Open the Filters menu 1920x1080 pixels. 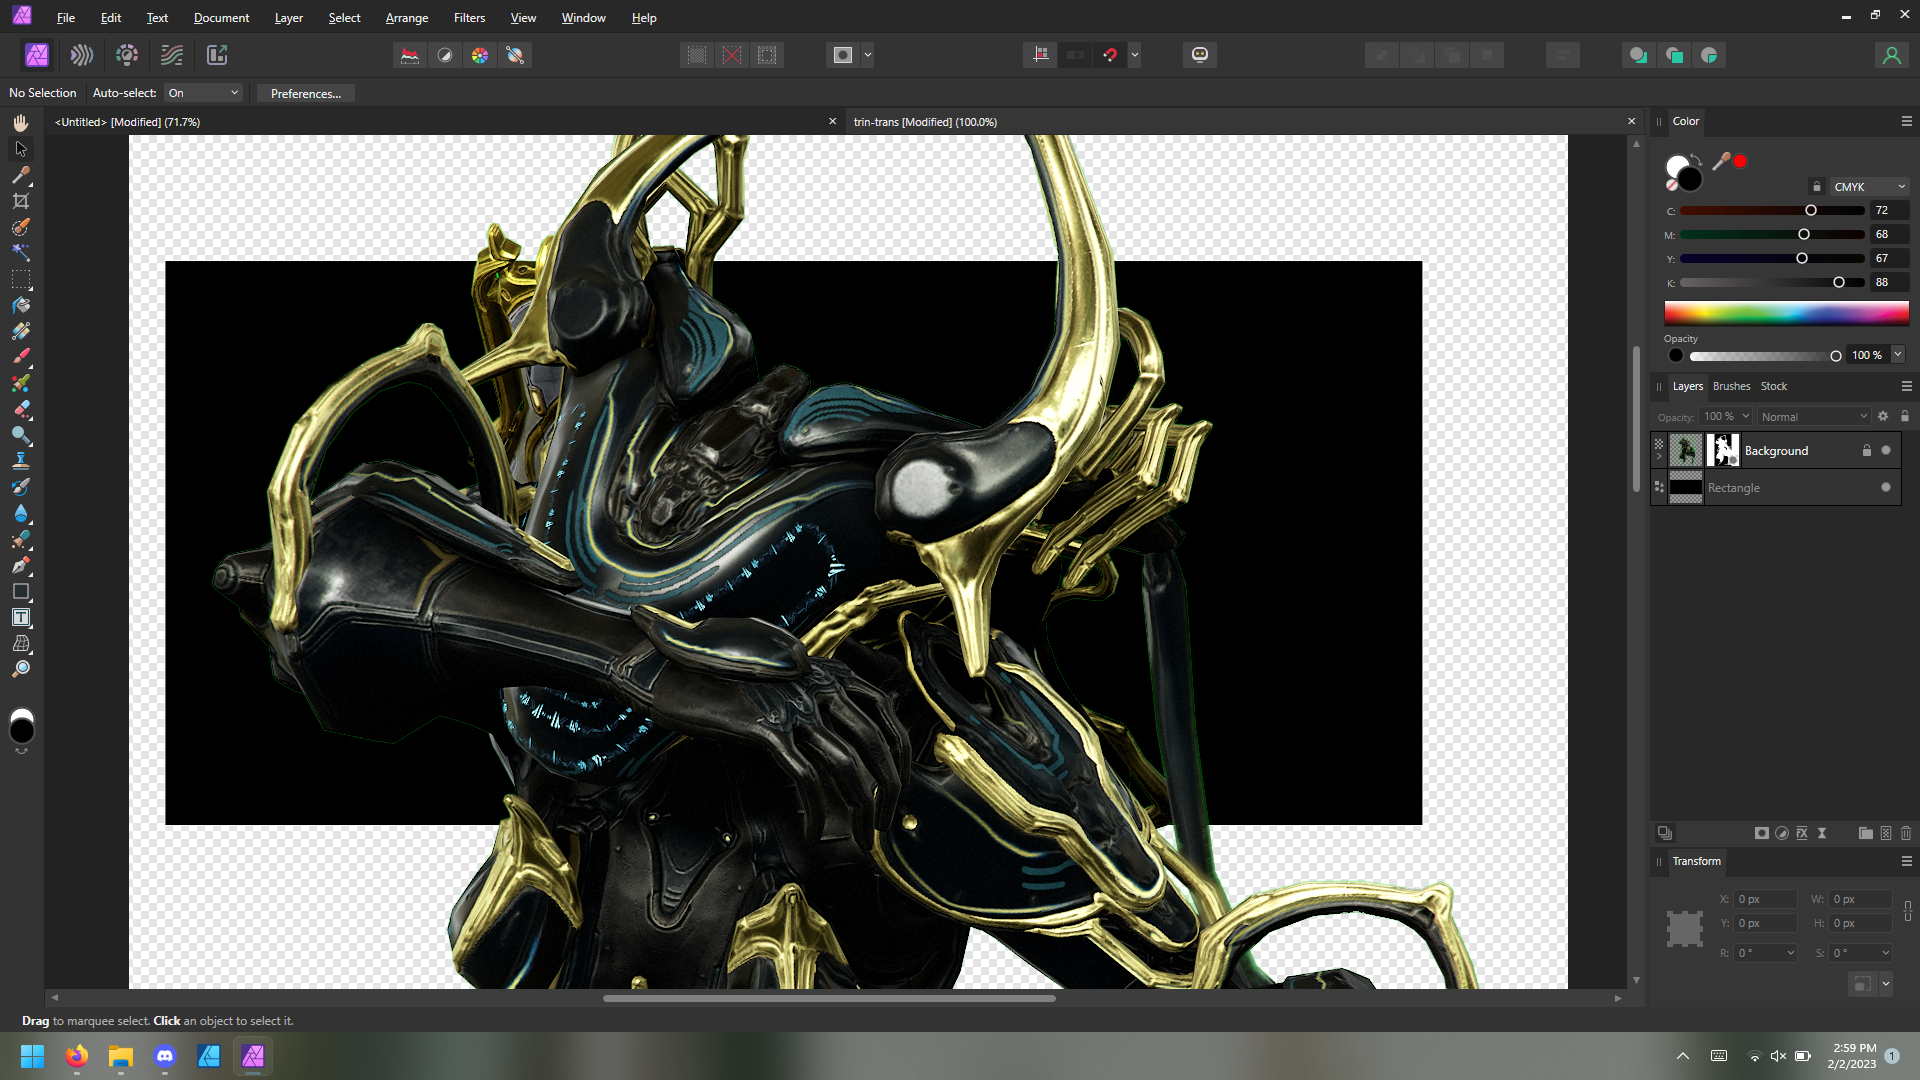469,18
